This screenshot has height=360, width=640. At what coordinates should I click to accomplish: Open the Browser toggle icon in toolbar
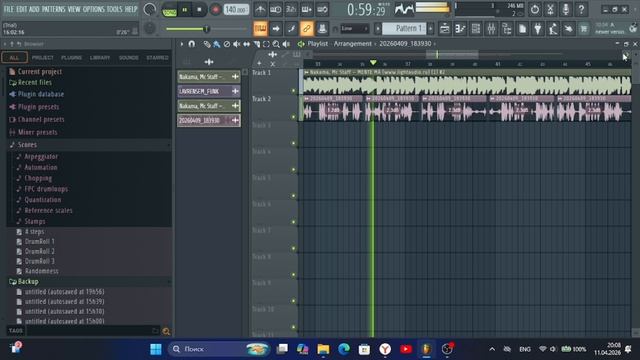coord(507,29)
